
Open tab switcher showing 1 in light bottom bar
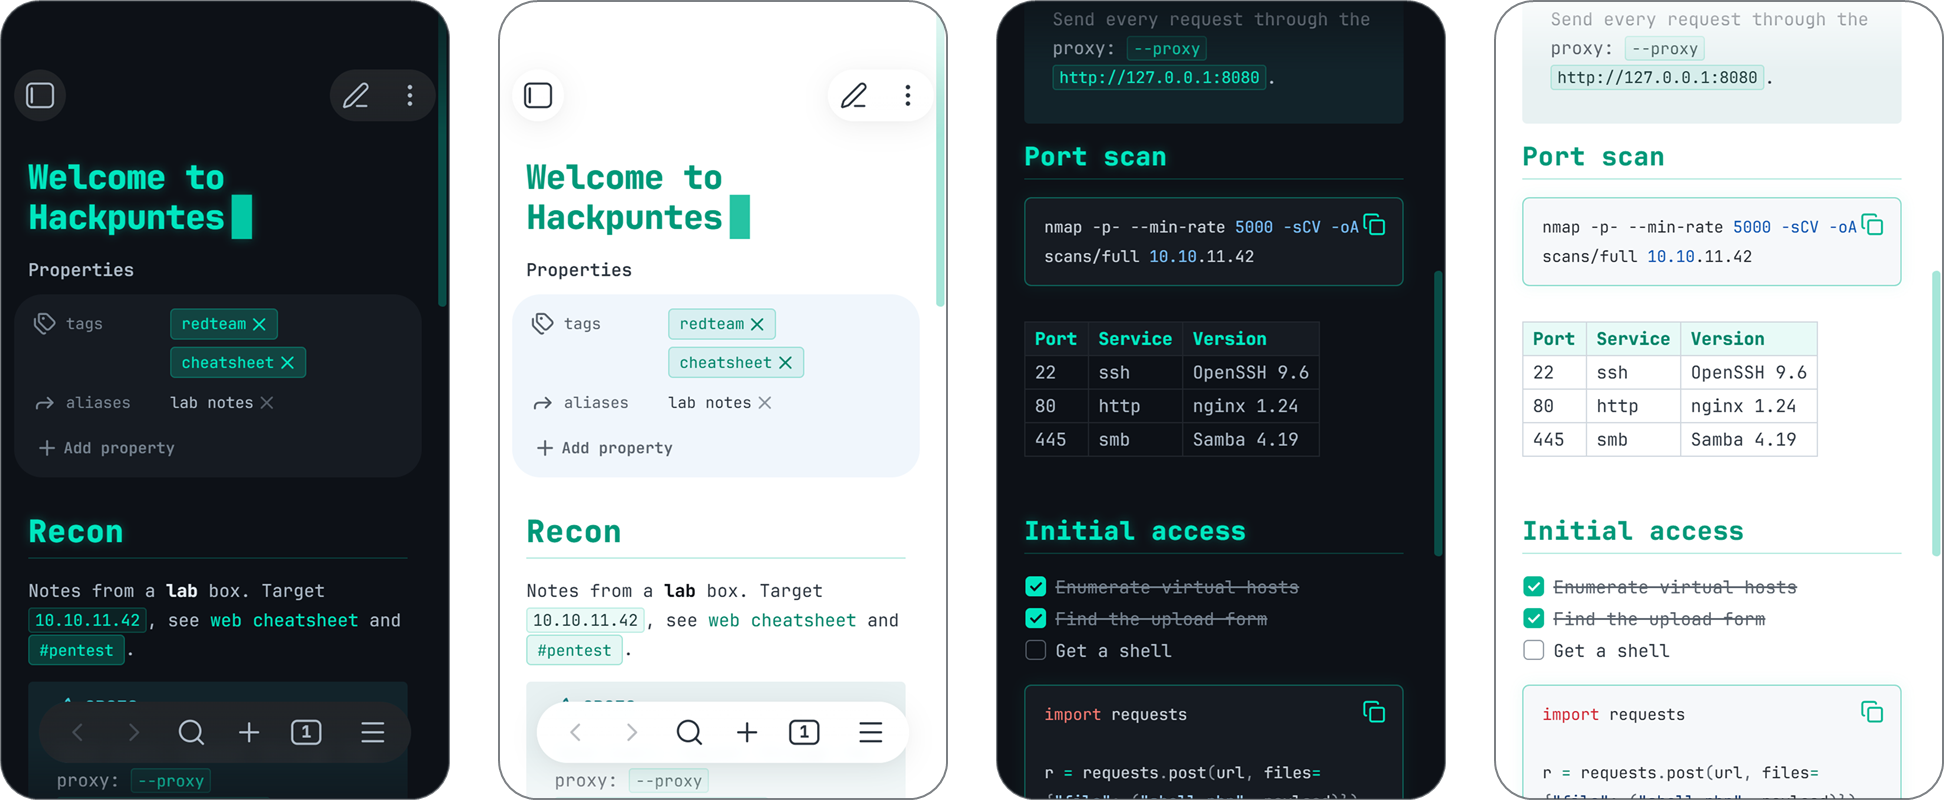(x=804, y=732)
